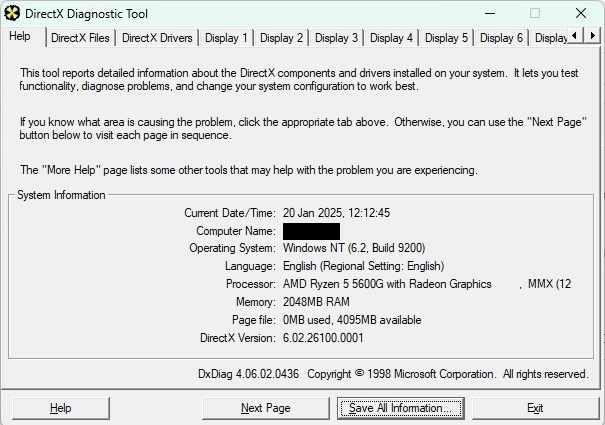Click the '0MB used, 4095MB available' value
The width and height of the screenshot is (605, 425).
352,320
